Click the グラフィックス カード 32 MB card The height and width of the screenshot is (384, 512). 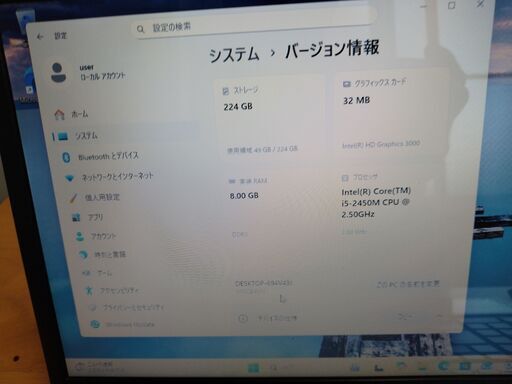click(x=390, y=113)
